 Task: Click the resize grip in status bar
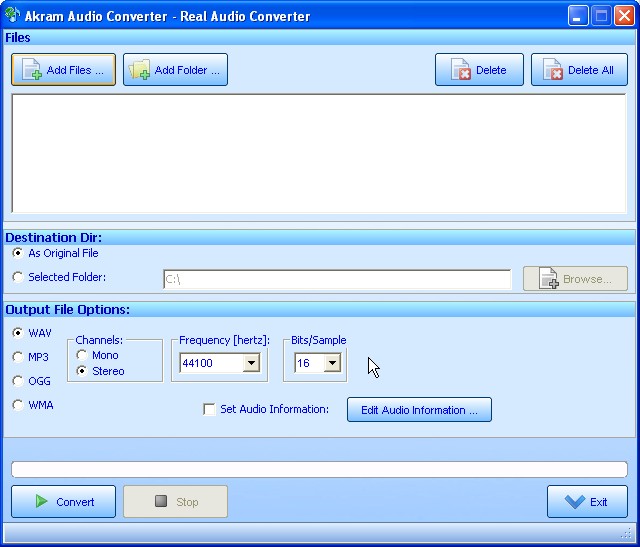coord(627,533)
